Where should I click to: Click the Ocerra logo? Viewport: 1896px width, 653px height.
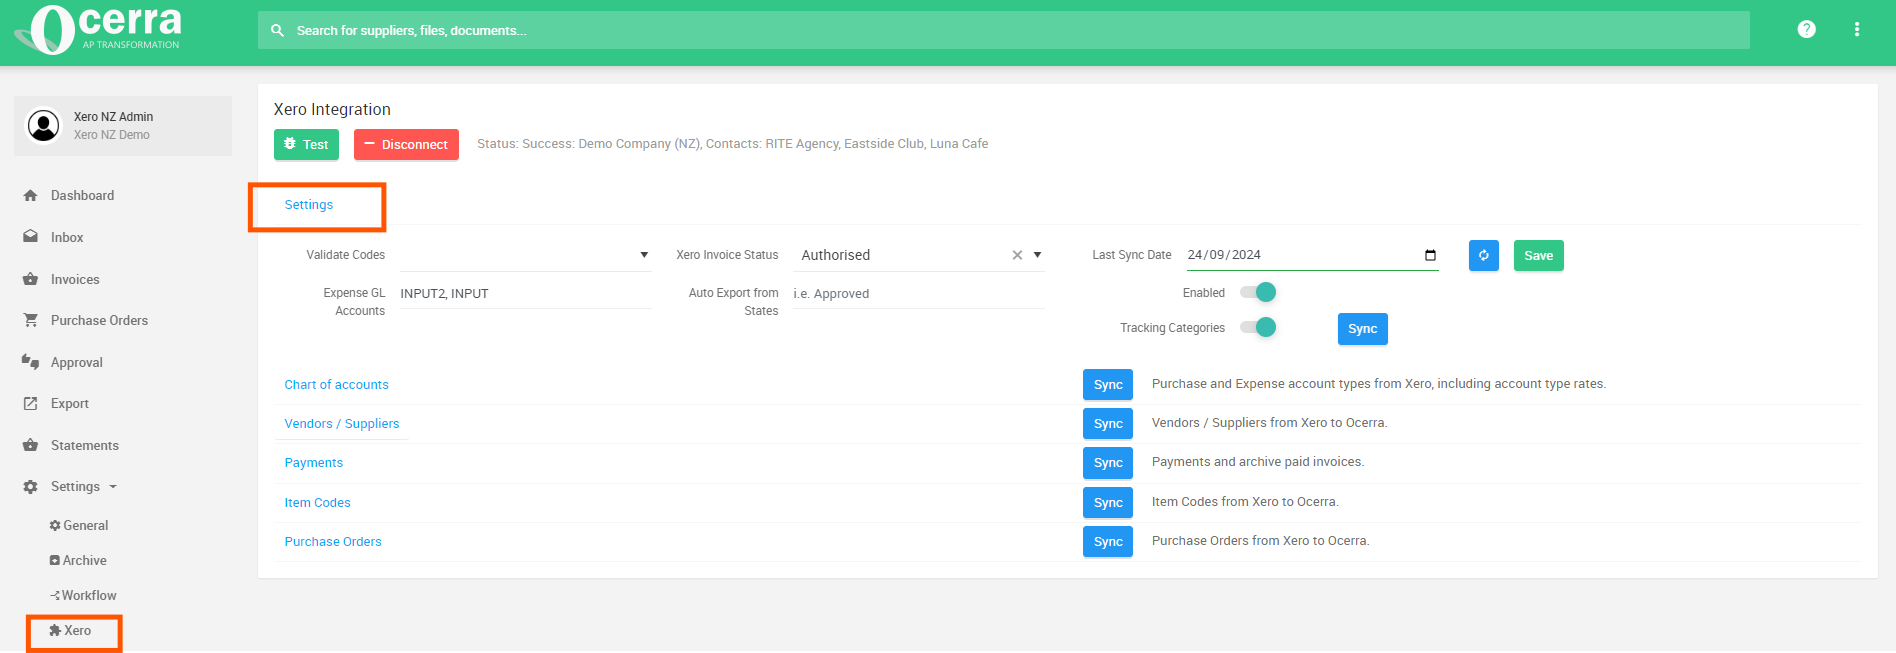click(x=98, y=29)
